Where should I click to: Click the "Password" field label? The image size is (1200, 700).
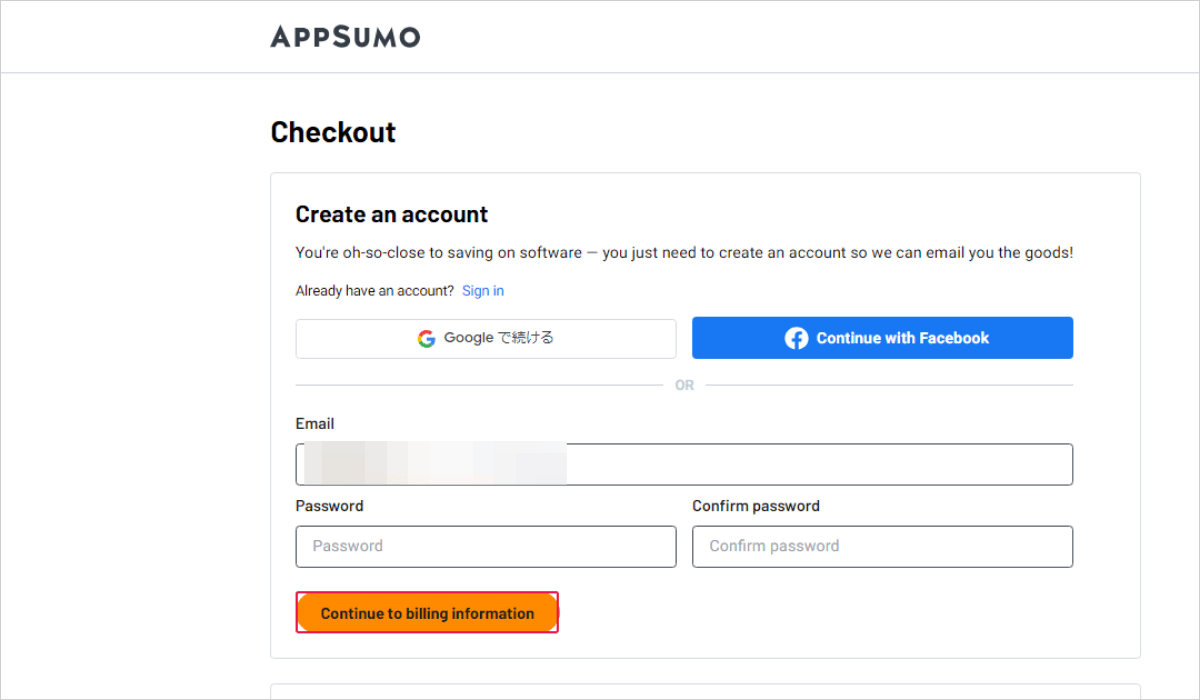pyautogui.click(x=329, y=506)
